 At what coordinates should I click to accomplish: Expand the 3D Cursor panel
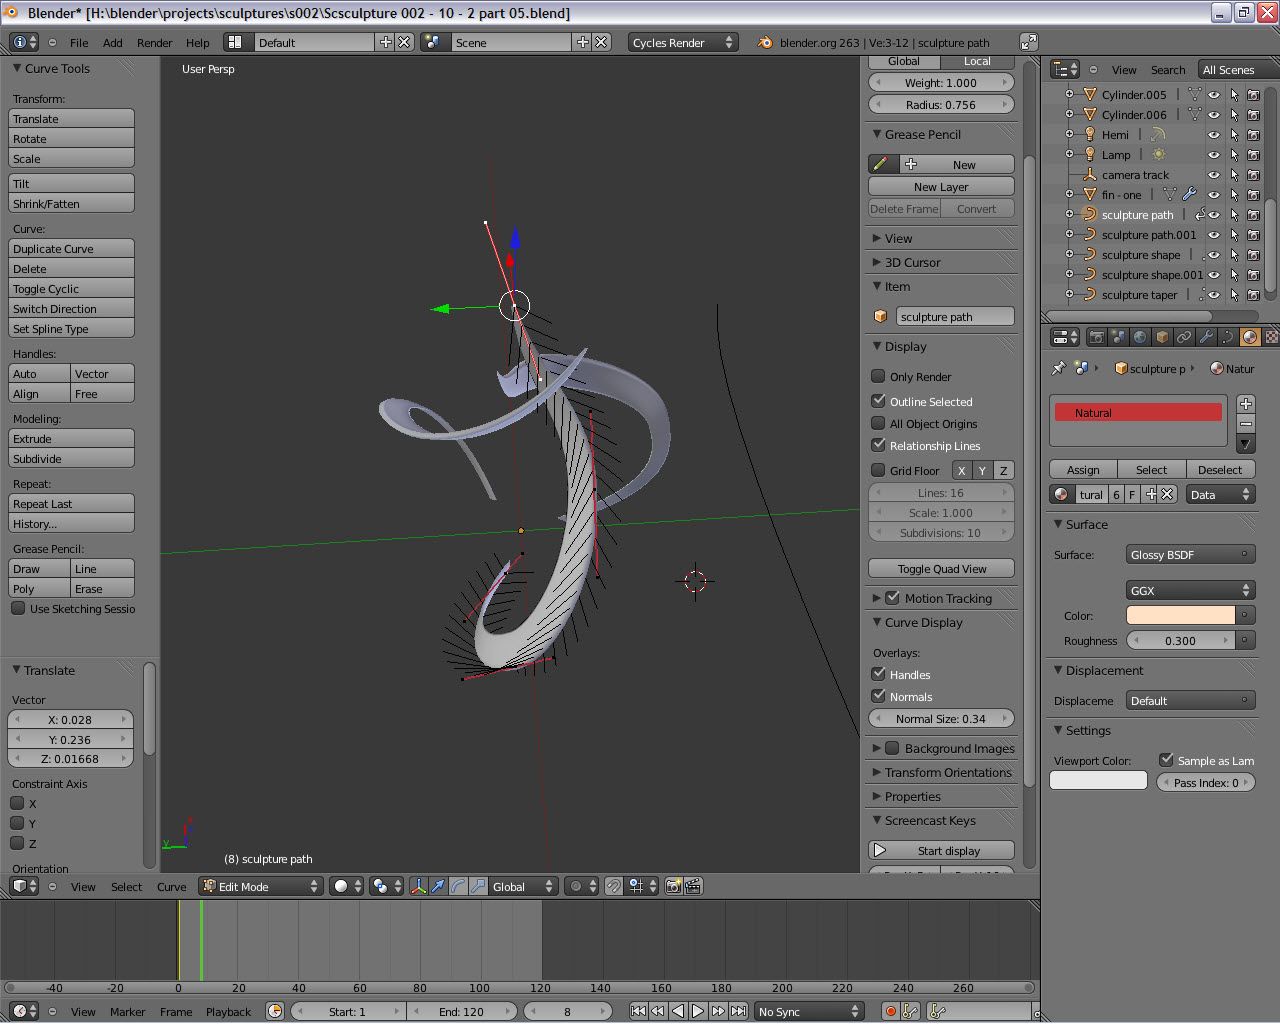pos(912,262)
